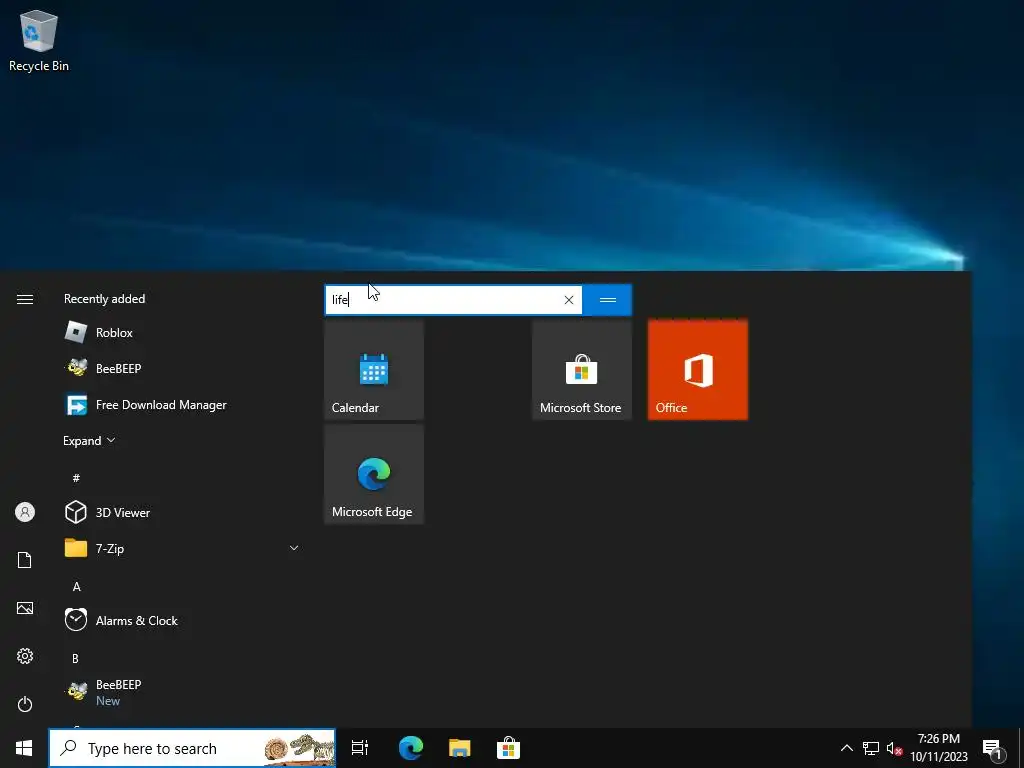Click Show desktop strip at taskbar end
Viewport: 1024px width, 768px height.
coord(1021,748)
